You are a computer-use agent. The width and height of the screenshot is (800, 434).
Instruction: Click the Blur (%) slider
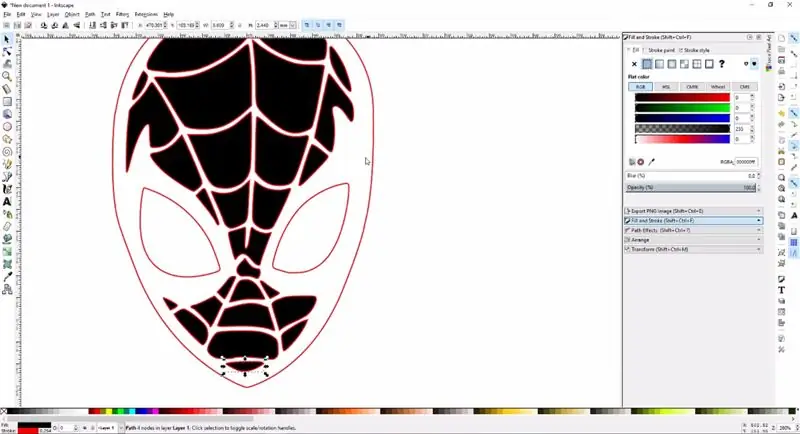click(691, 175)
